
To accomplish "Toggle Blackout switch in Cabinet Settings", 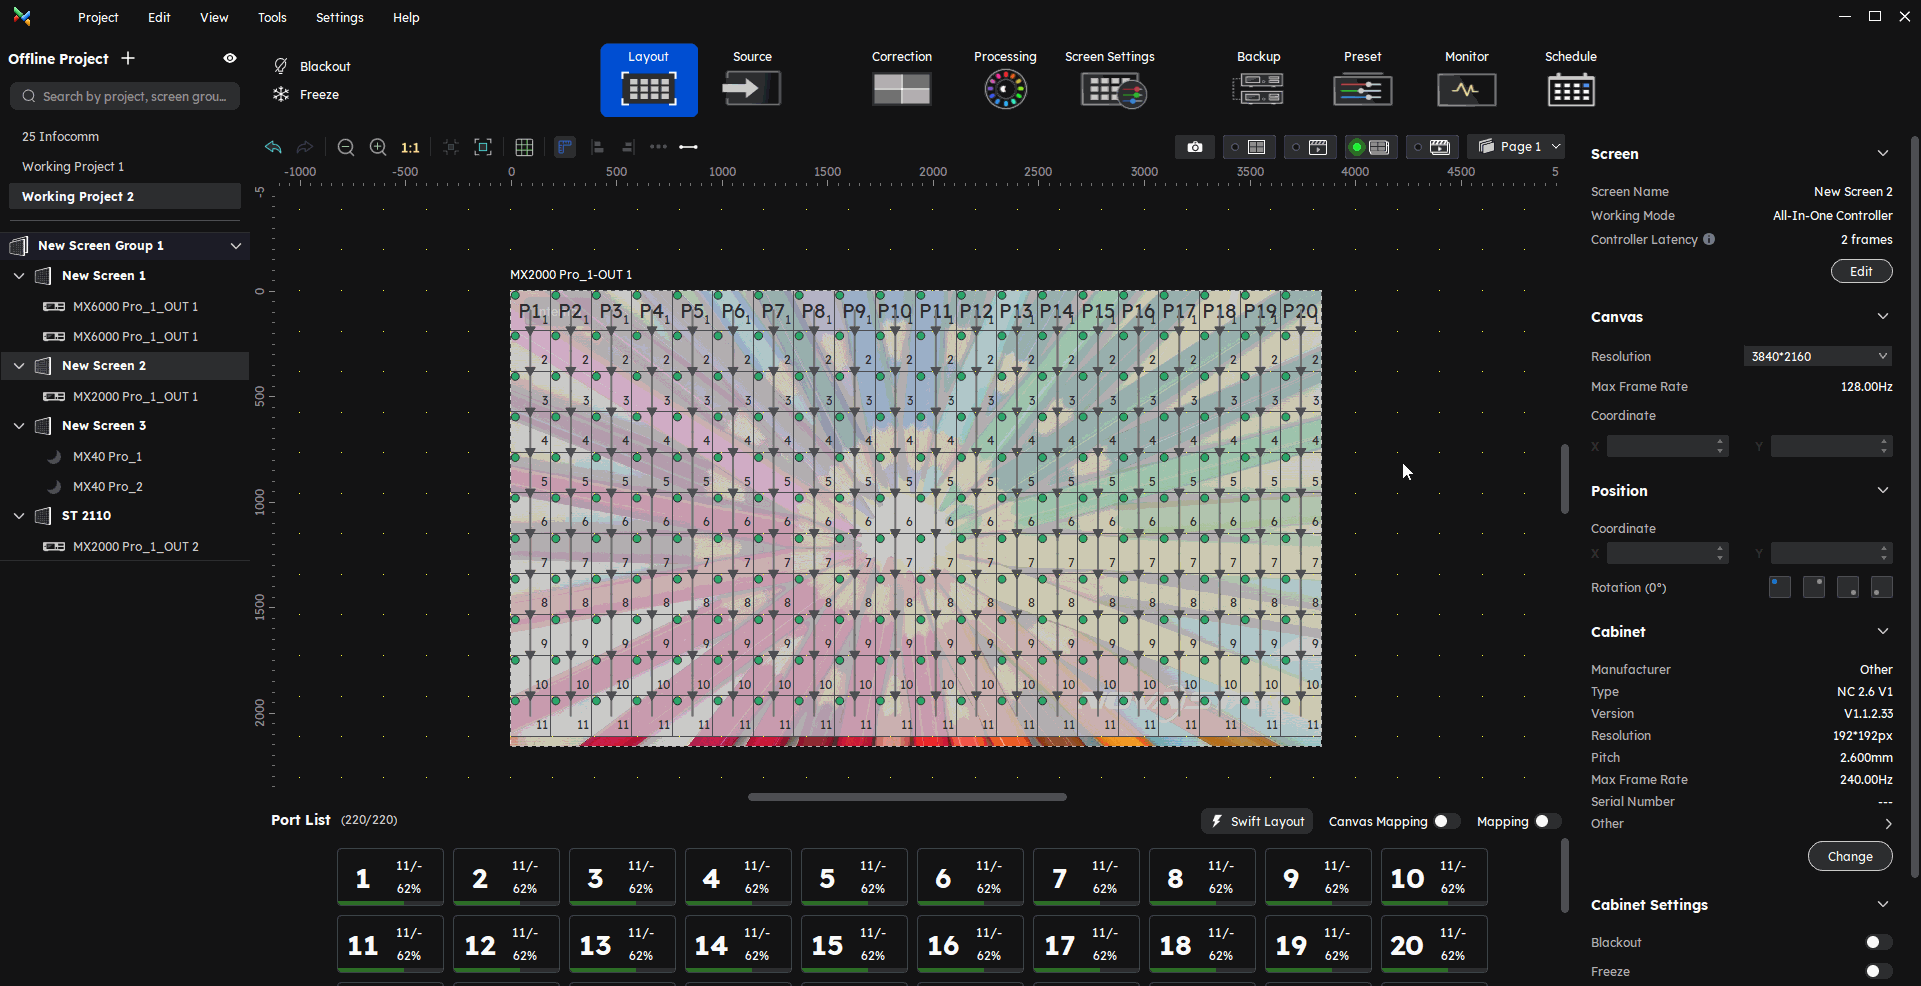I will coord(1877,942).
